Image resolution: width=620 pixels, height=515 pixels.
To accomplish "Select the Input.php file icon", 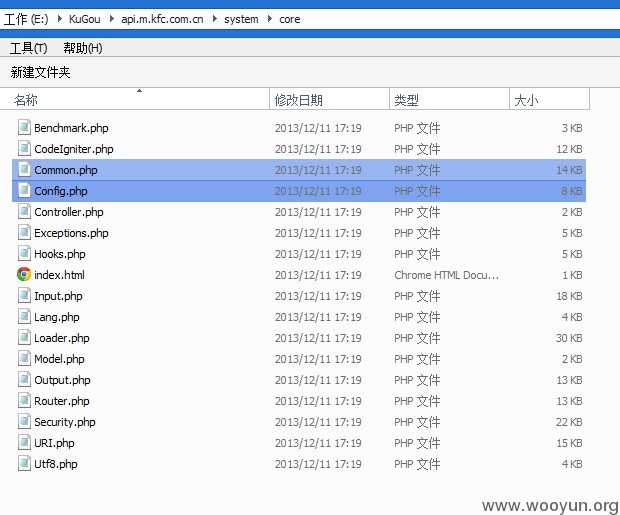I will pyautogui.click(x=24, y=295).
